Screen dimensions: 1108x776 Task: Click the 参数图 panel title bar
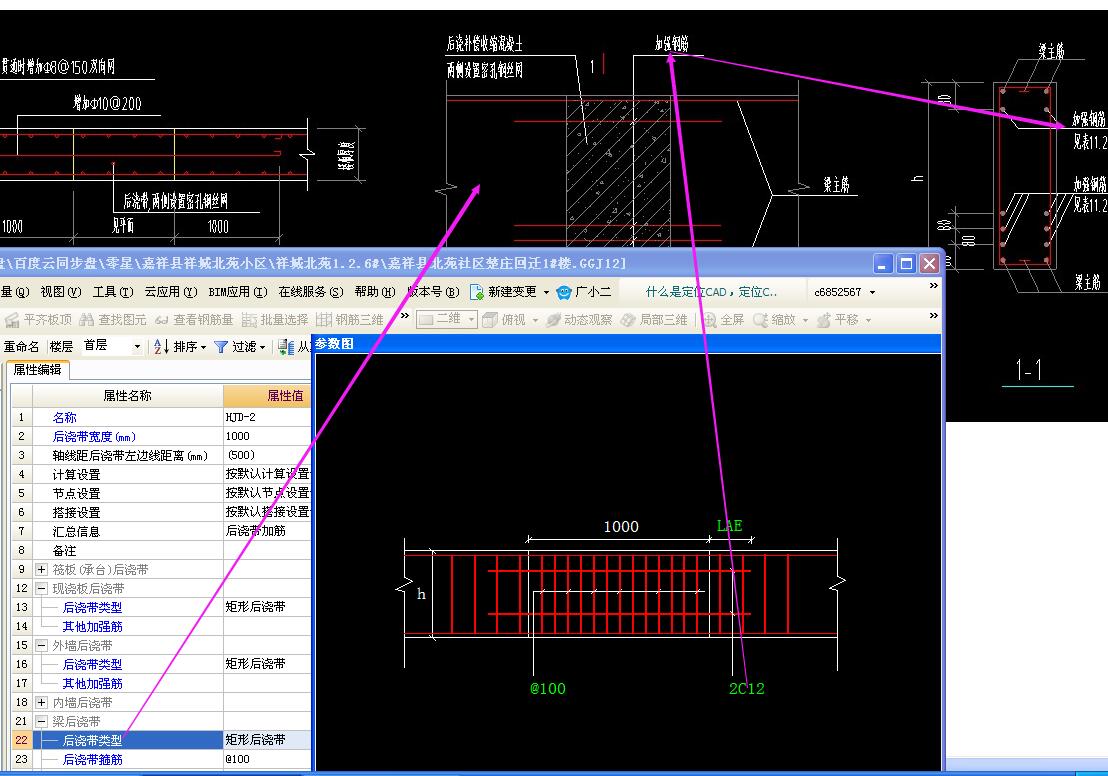coord(626,343)
